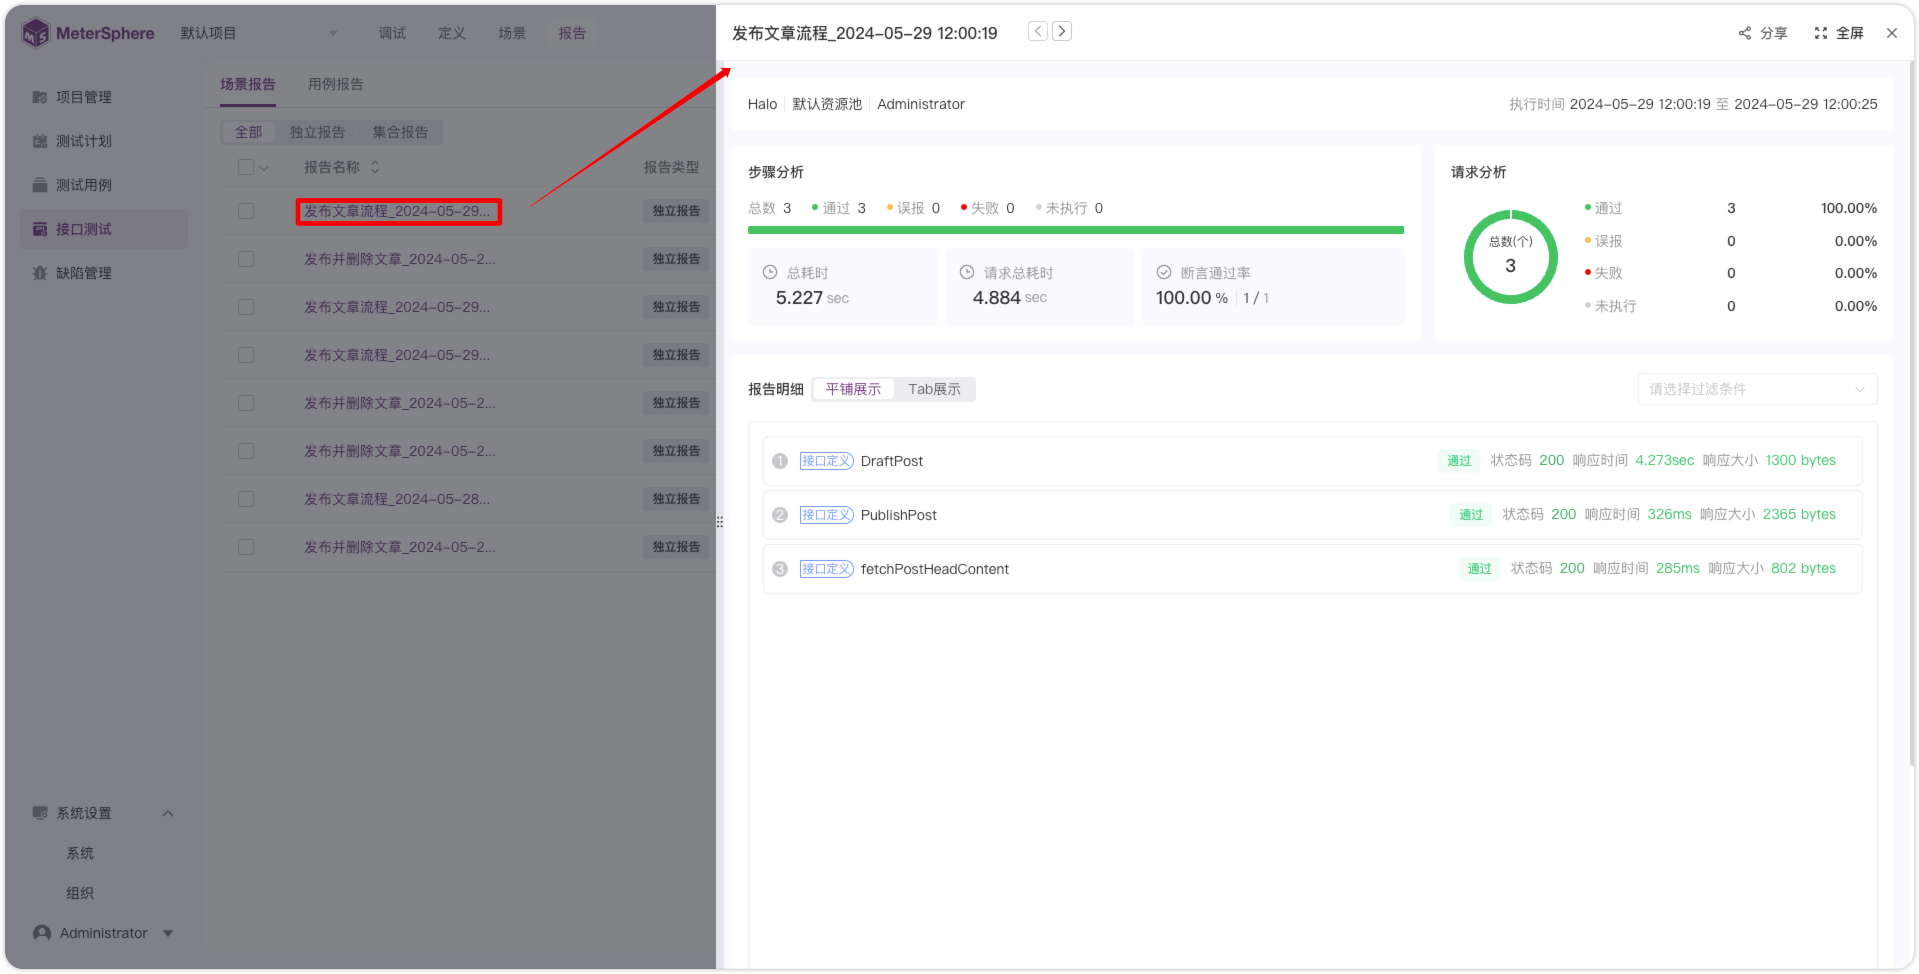Screen dimensions: 1919x974
Task: Click step number 1 badge for DraftPost
Action: (780, 461)
